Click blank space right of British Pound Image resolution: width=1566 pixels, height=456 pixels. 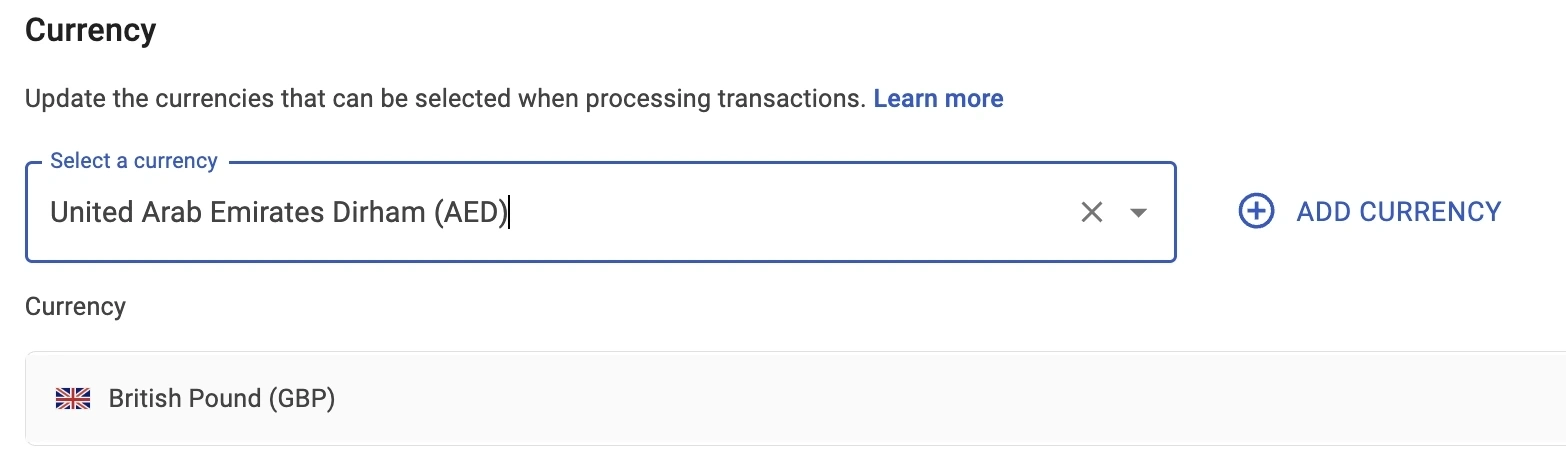[x=900, y=399]
